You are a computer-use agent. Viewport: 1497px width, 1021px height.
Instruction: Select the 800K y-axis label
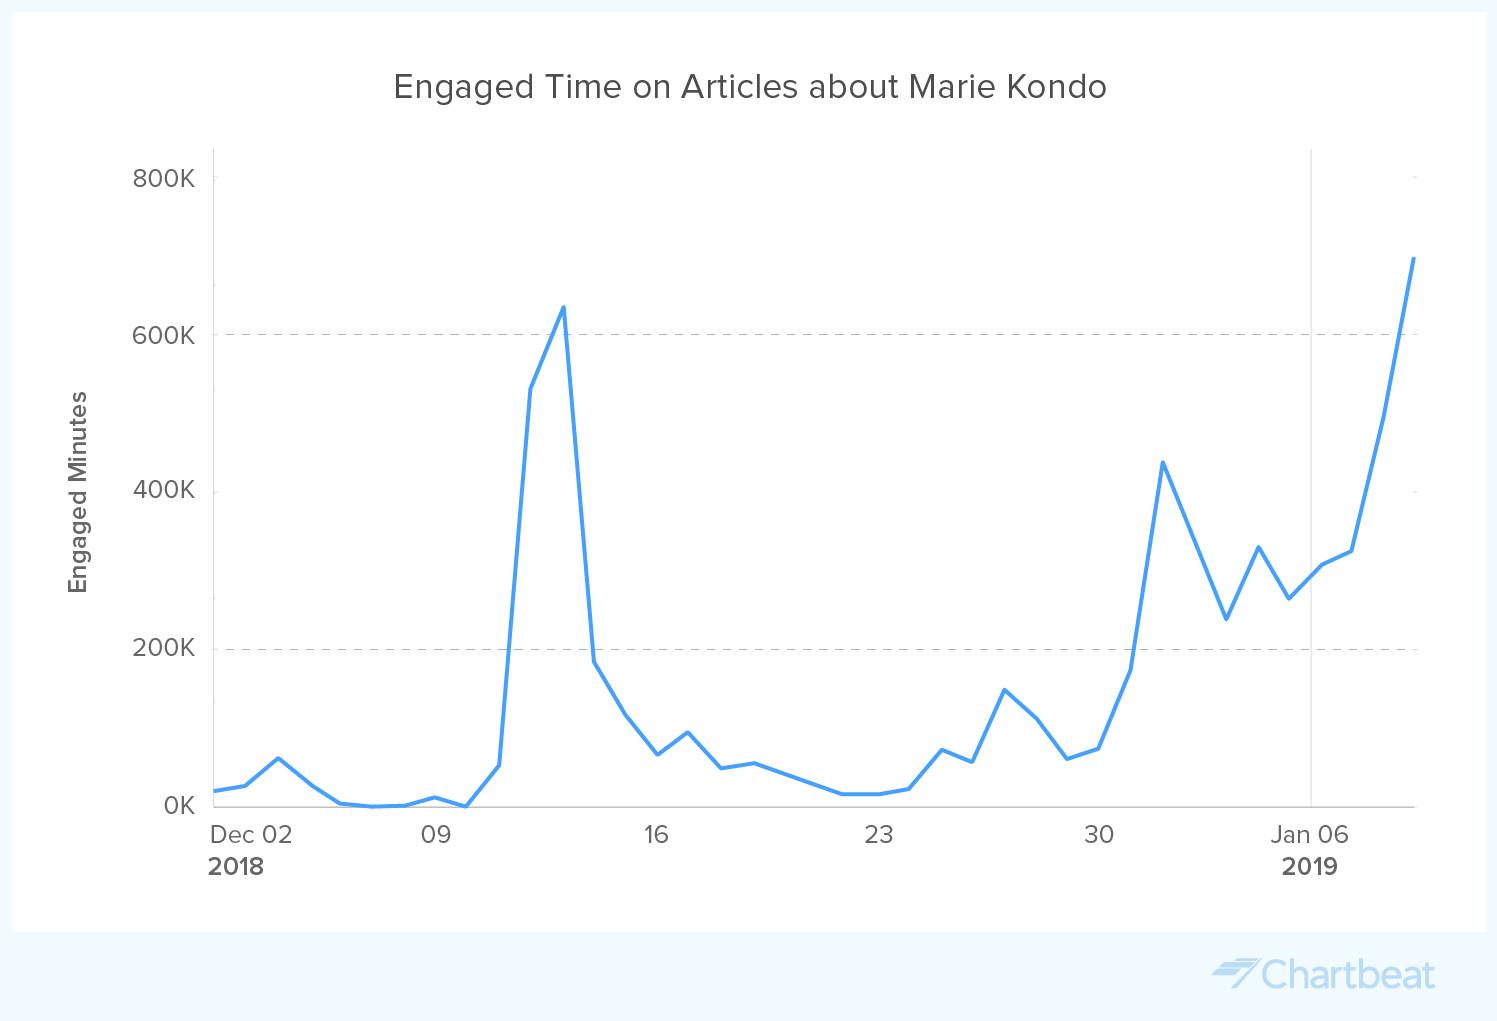tap(163, 179)
